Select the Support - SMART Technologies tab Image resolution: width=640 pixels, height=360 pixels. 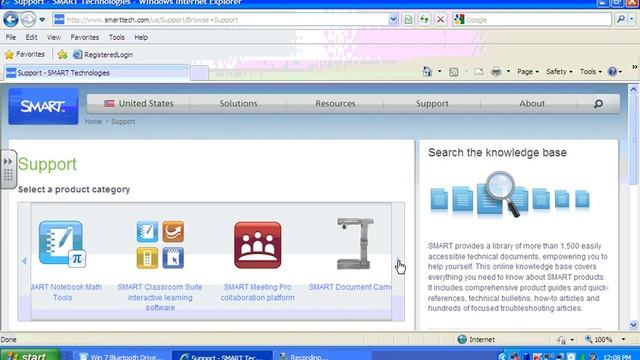tap(97, 73)
